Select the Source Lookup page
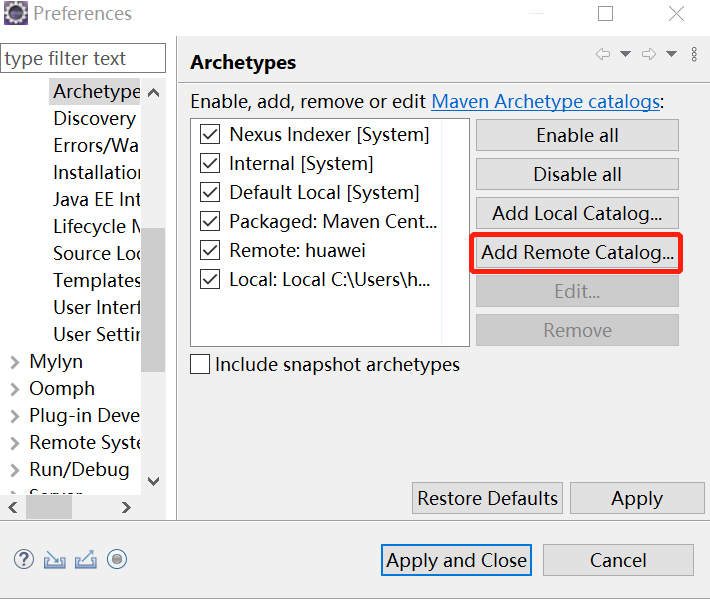Screen dimensions: 710x599 96,254
